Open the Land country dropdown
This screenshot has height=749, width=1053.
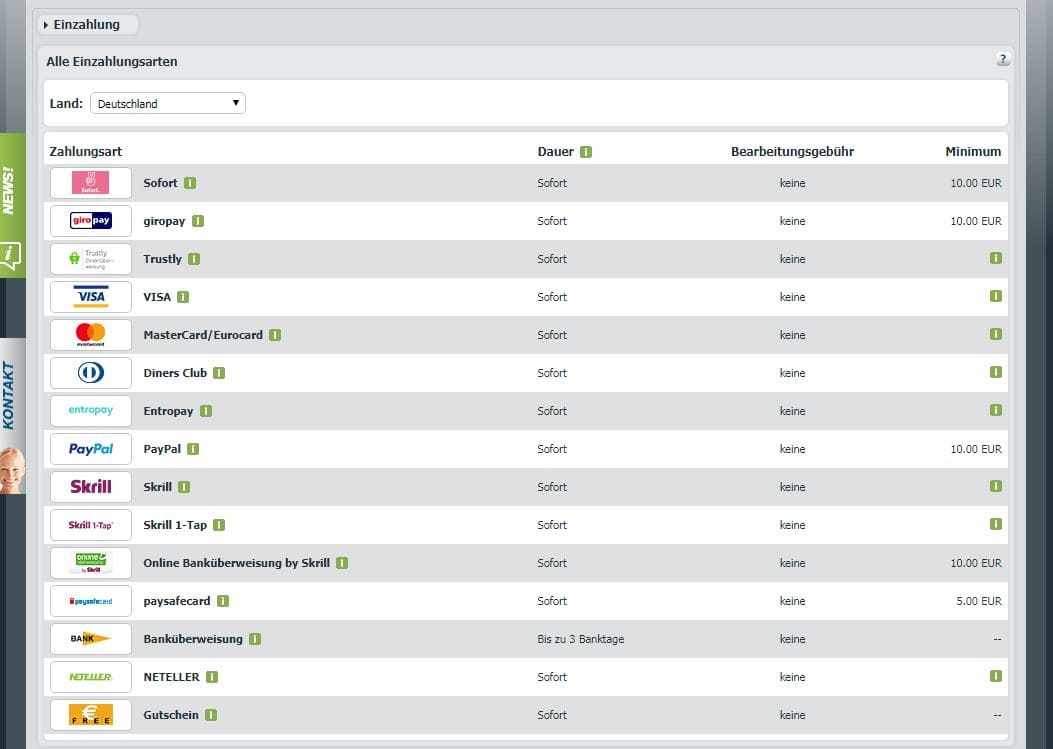click(168, 103)
